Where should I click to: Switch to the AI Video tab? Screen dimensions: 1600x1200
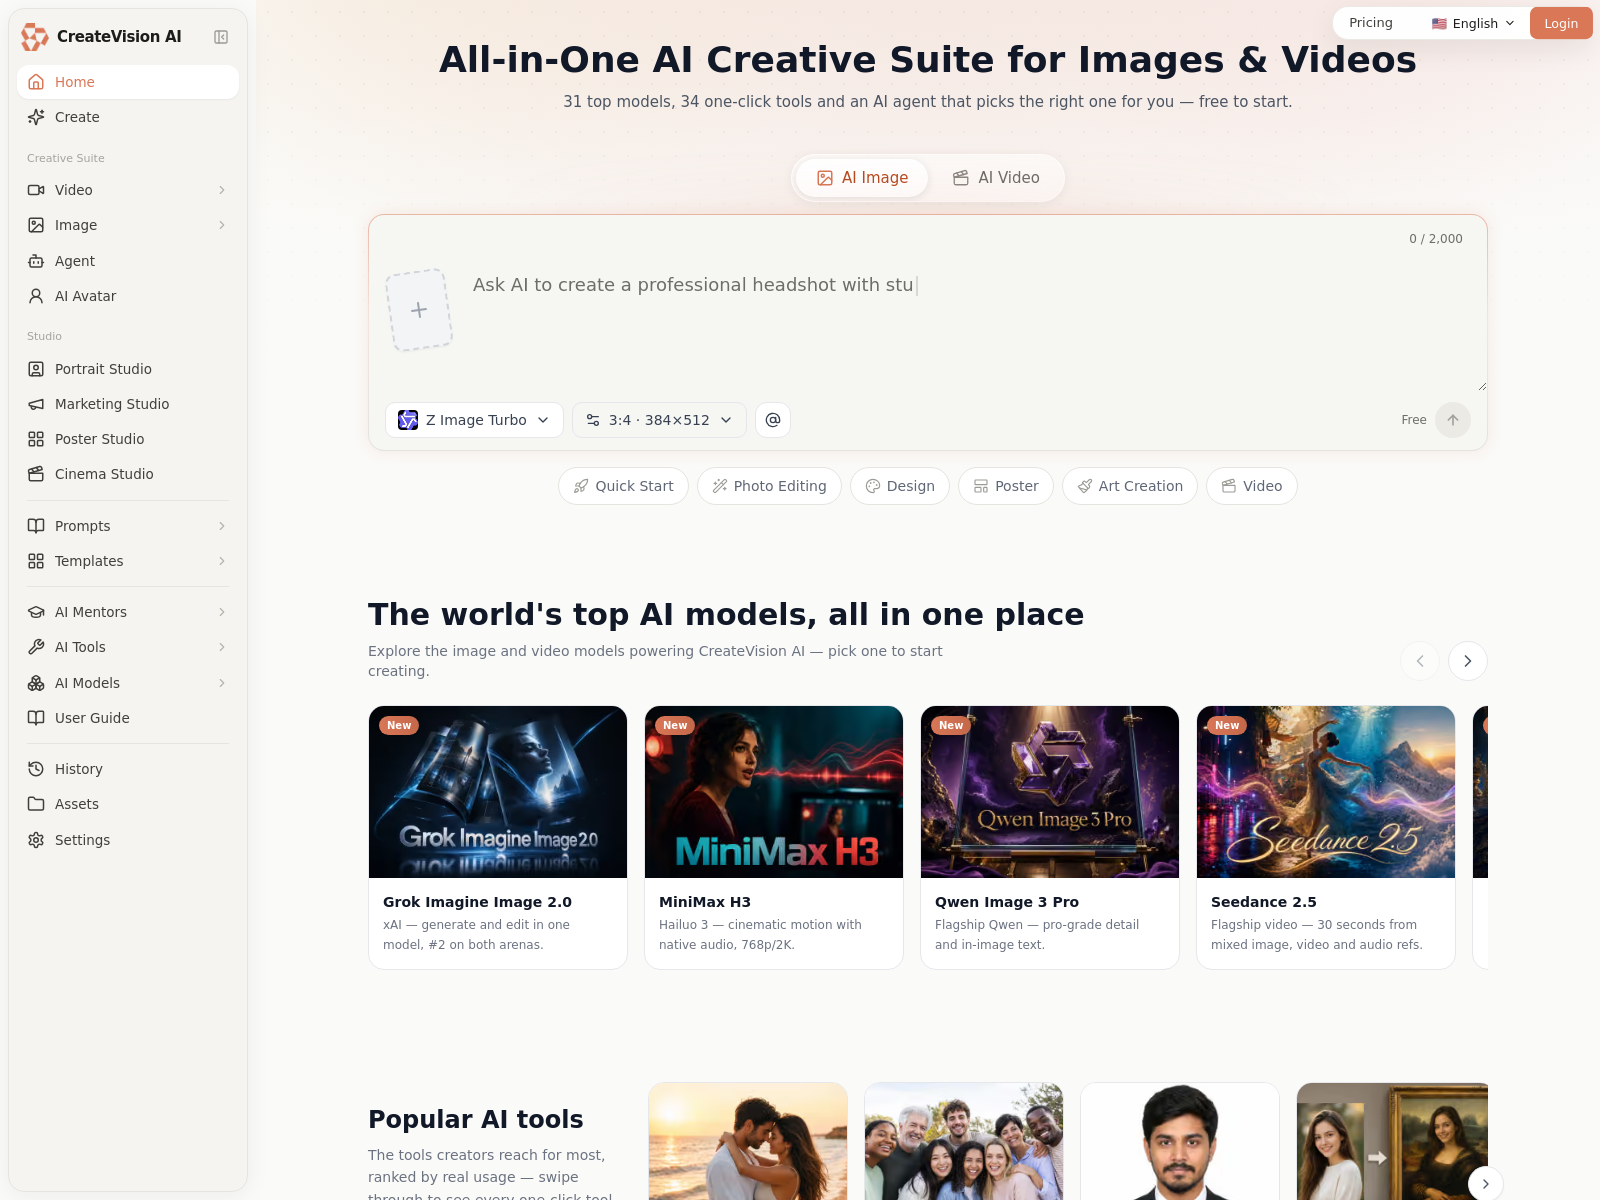[996, 178]
